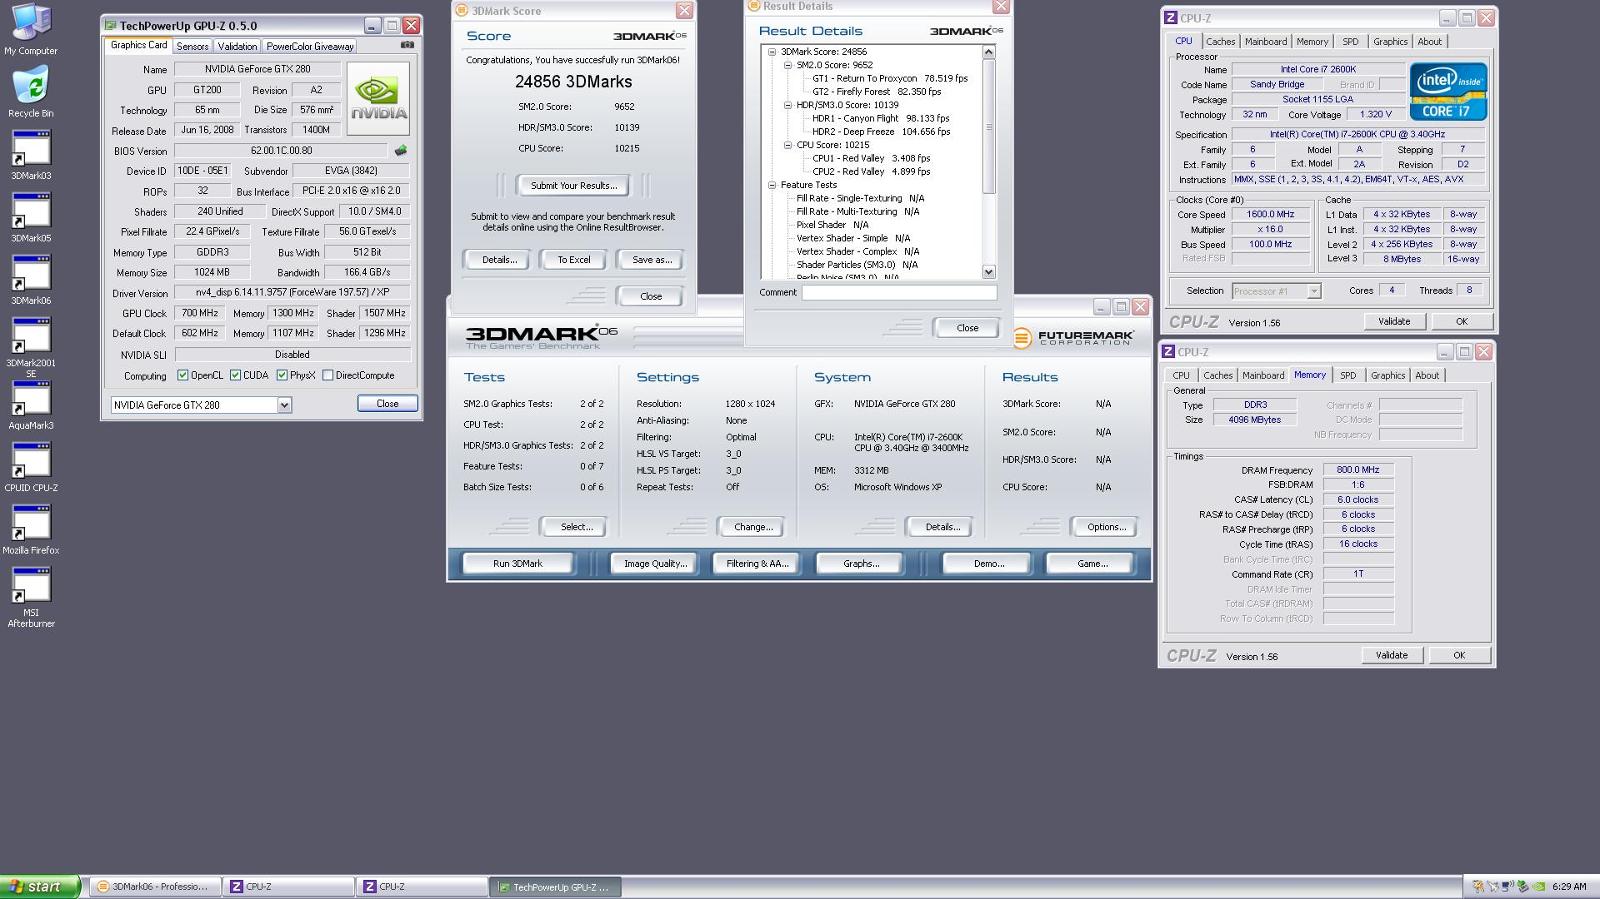
Task: Open Image Quality settings button
Action: [x=655, y=564]
